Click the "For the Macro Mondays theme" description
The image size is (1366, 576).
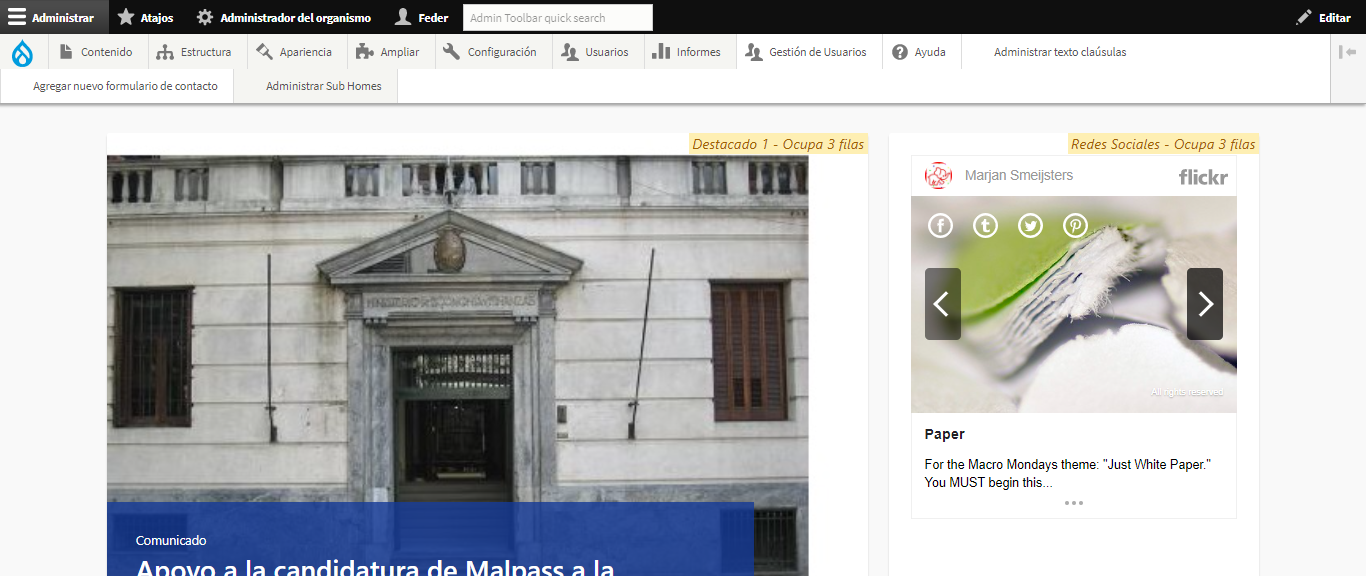click(x=1068, y=474)
